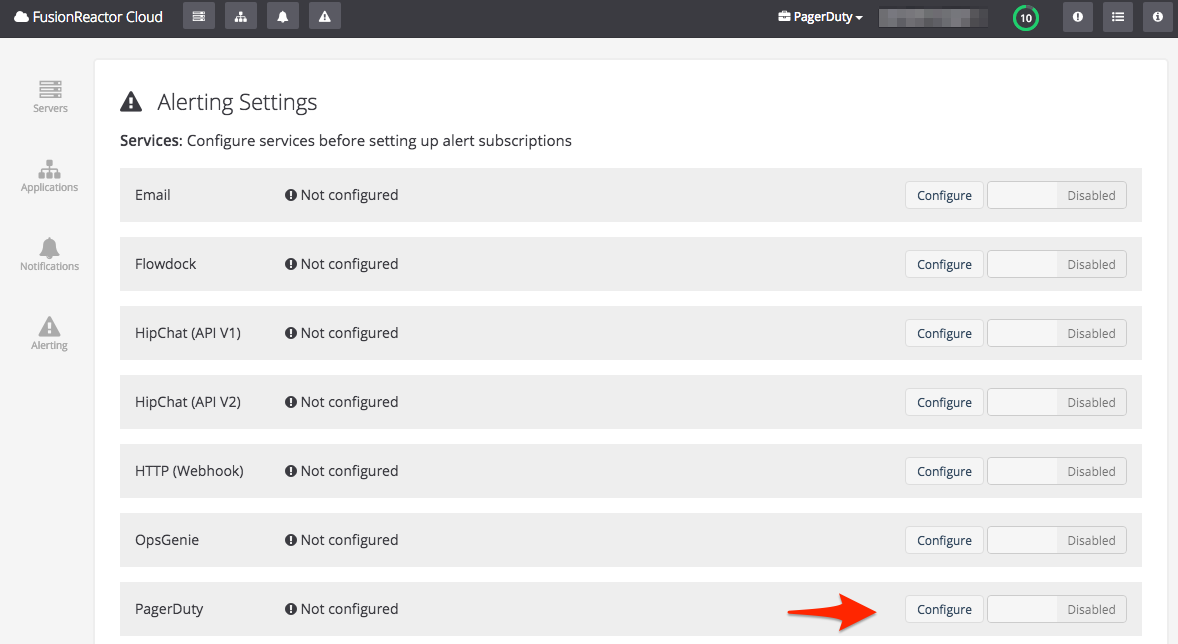Click the servers icon in top navbar
The width and height of the screenshot is (1178, 644).
pos(199,17)
